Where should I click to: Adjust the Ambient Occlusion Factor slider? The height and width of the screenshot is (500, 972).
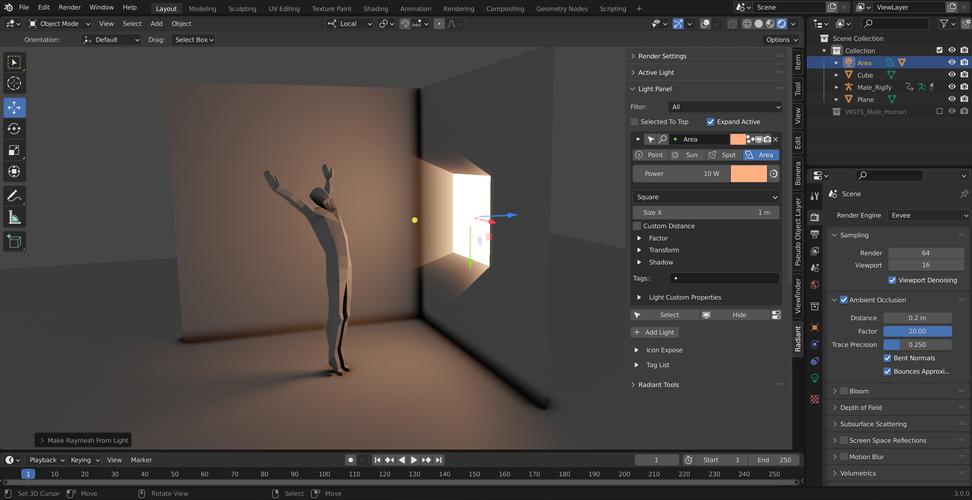pyautogui.click(x=917, y=331)
